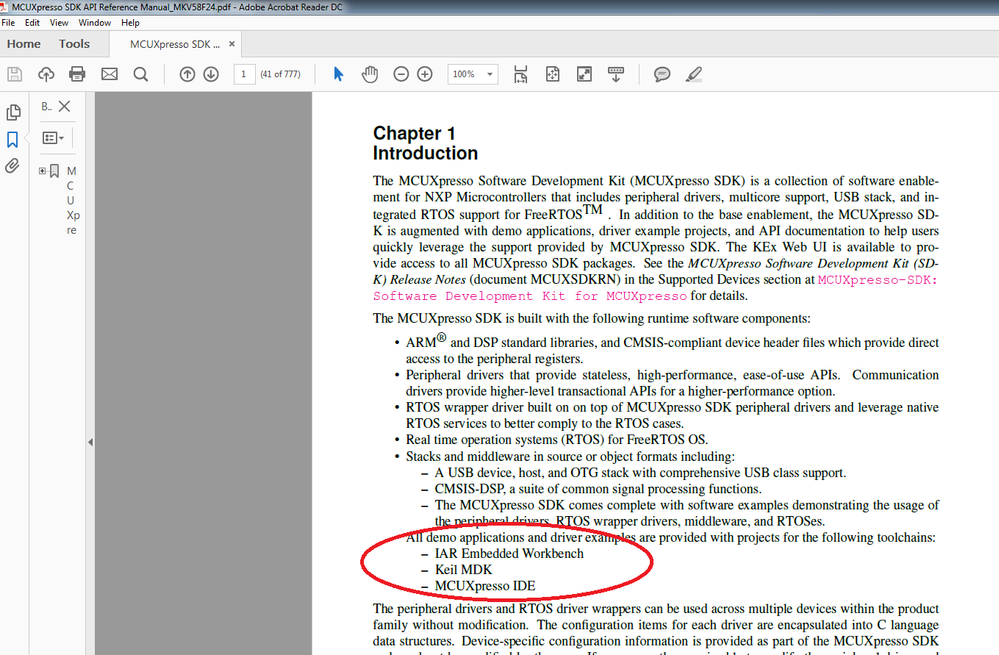
Task: Open the View menu
Action: [x=59, y=22]
